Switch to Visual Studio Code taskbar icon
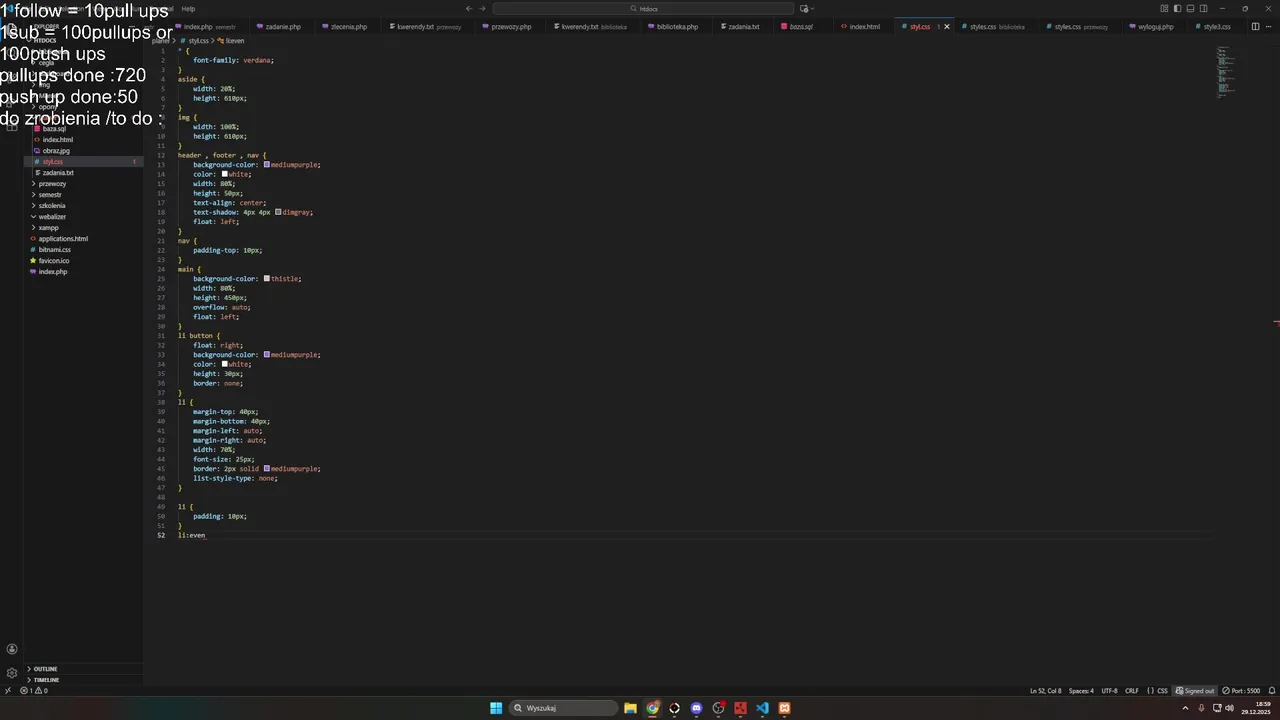This screenshot has width=1280, height=720. 762,708
